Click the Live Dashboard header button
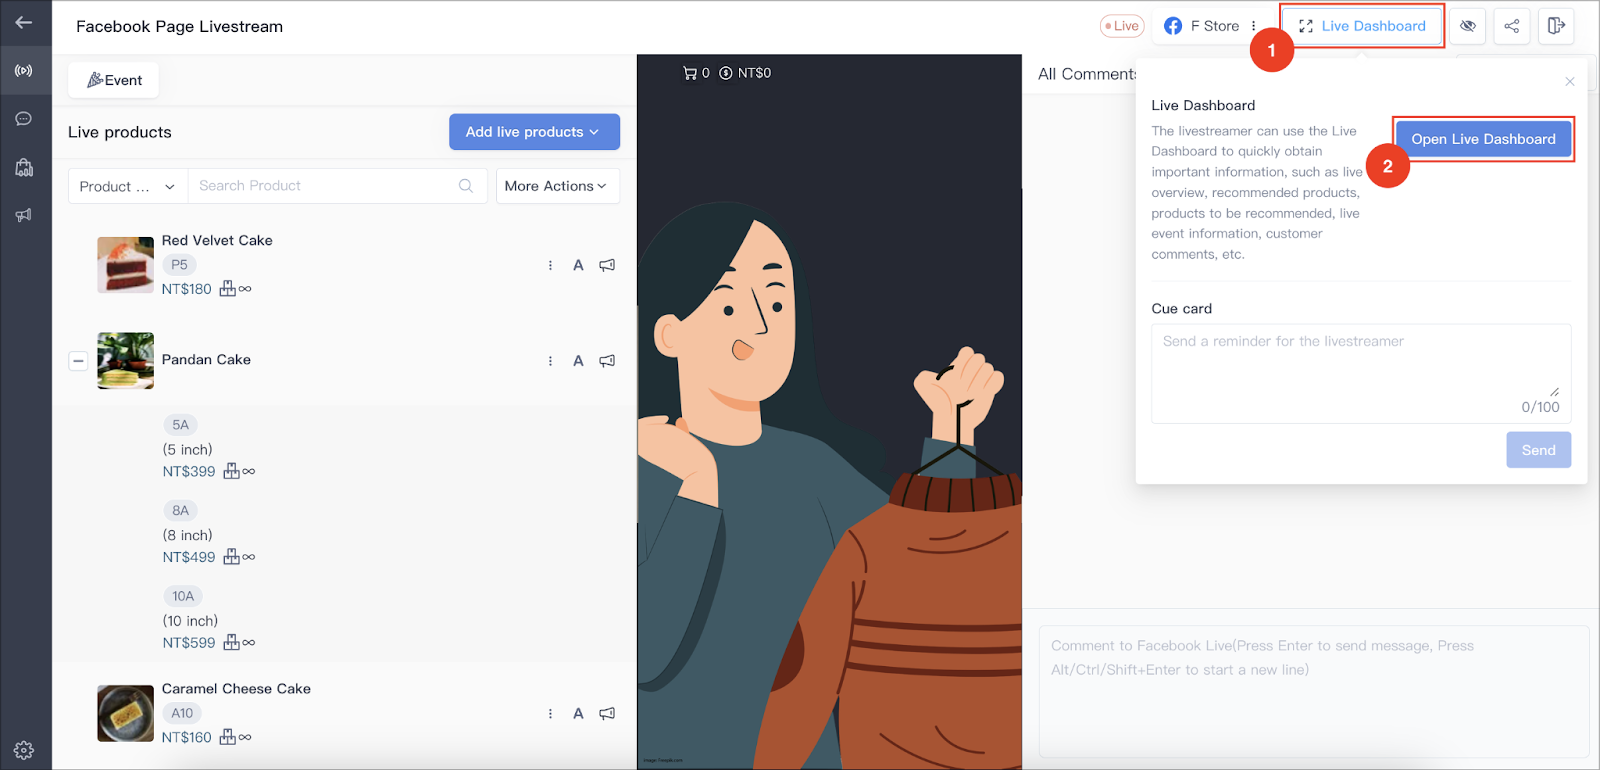Viewport: 1600px width, 770px height. coord(1362,26)
